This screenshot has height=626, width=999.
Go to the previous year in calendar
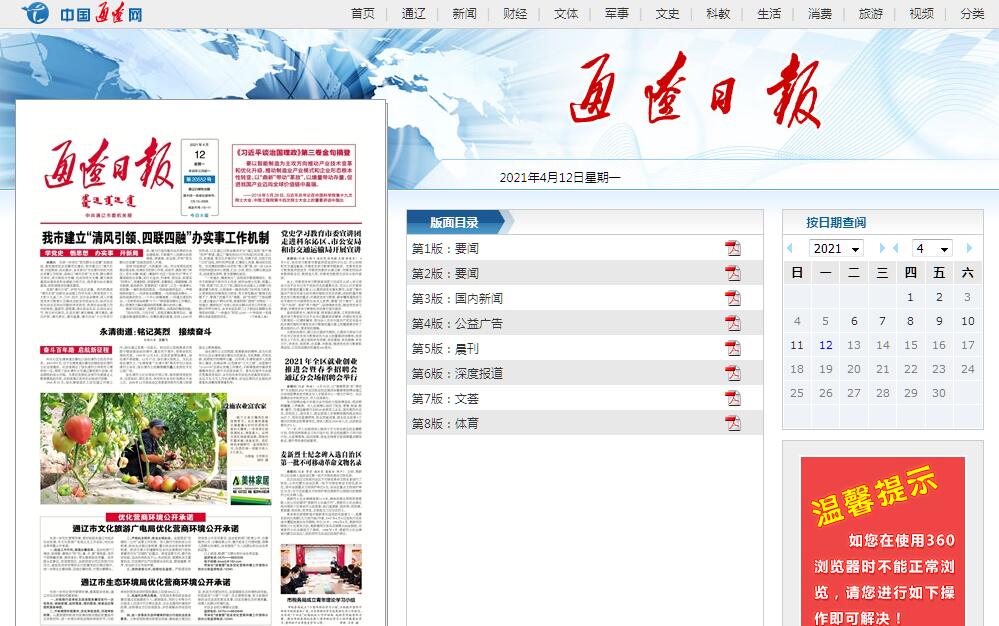click(x=790, y=248)
